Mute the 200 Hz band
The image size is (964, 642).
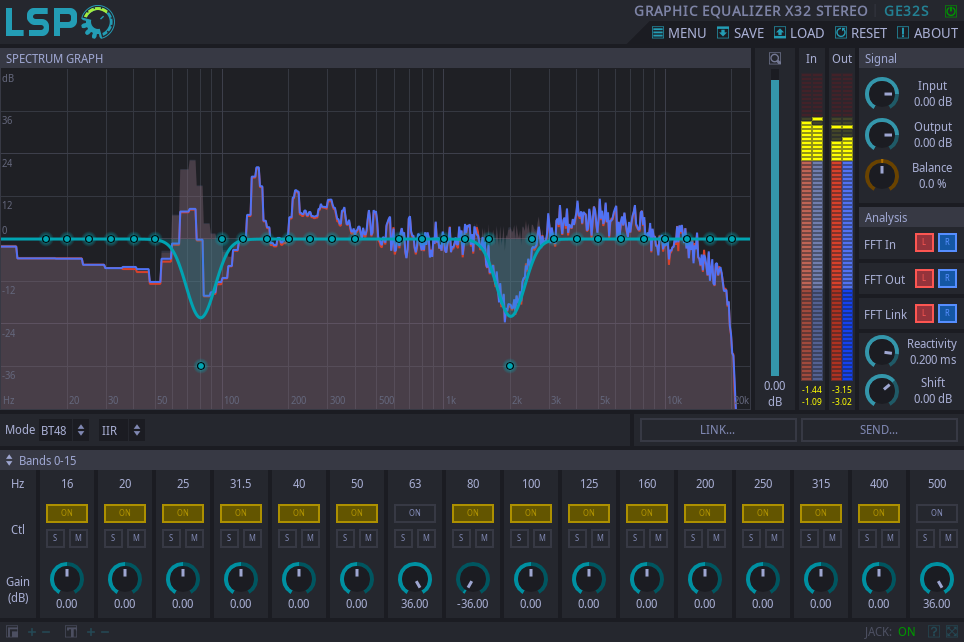(716, 538)
